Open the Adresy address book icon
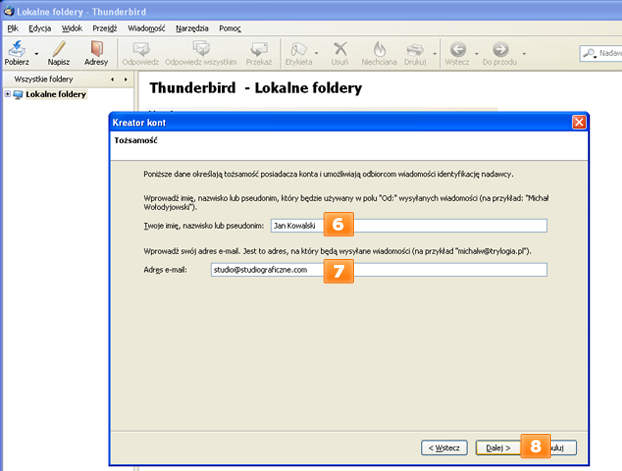The image size is (622, 471). pyautogui.click(x=96, y=49)
